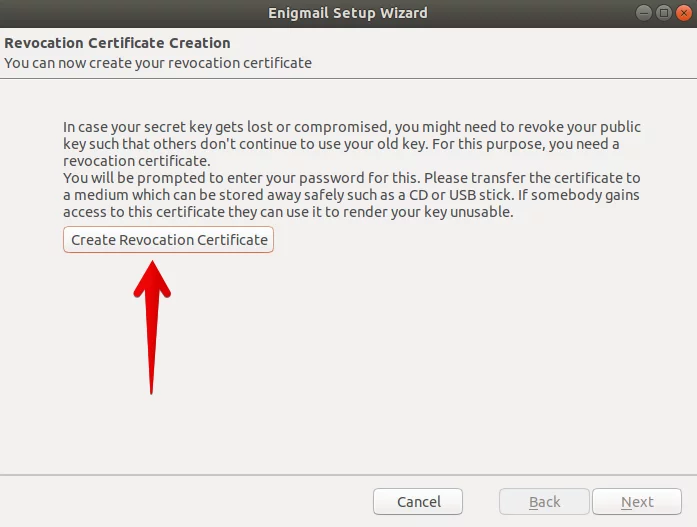Click the text line beginning 'key such that others'
Screen dimensions: 697x527
pos(341,144)
